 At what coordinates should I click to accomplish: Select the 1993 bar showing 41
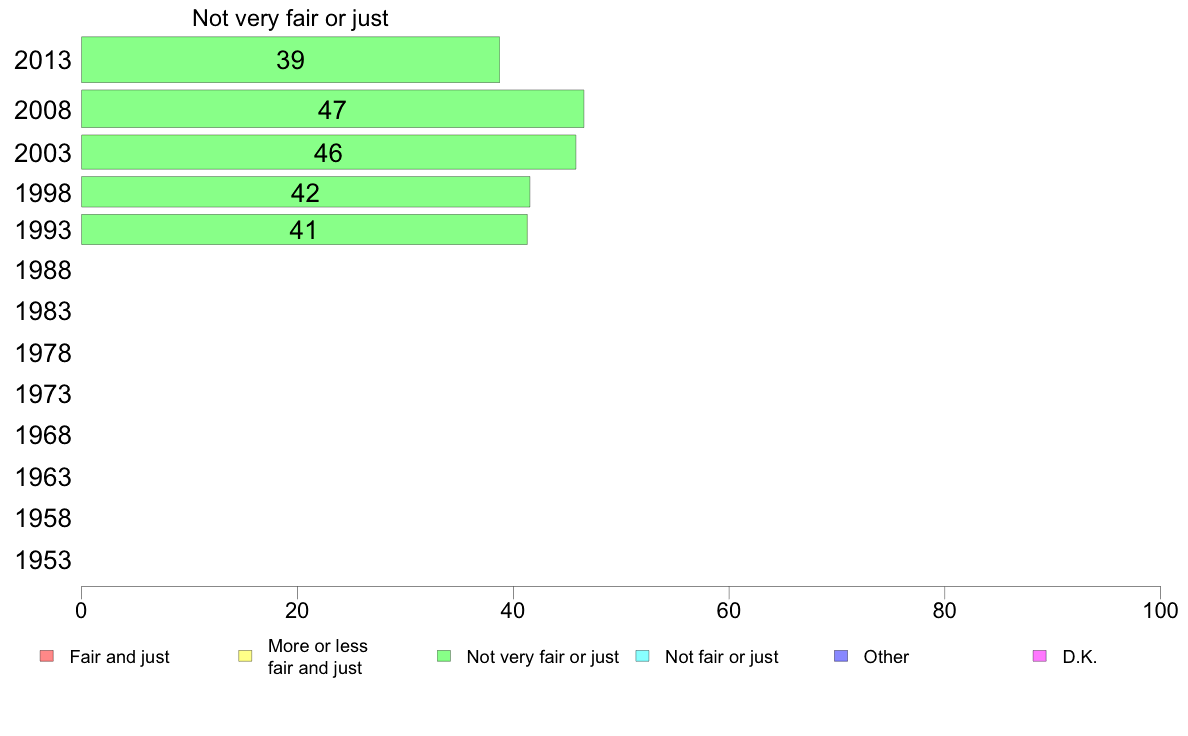point(305,230)
